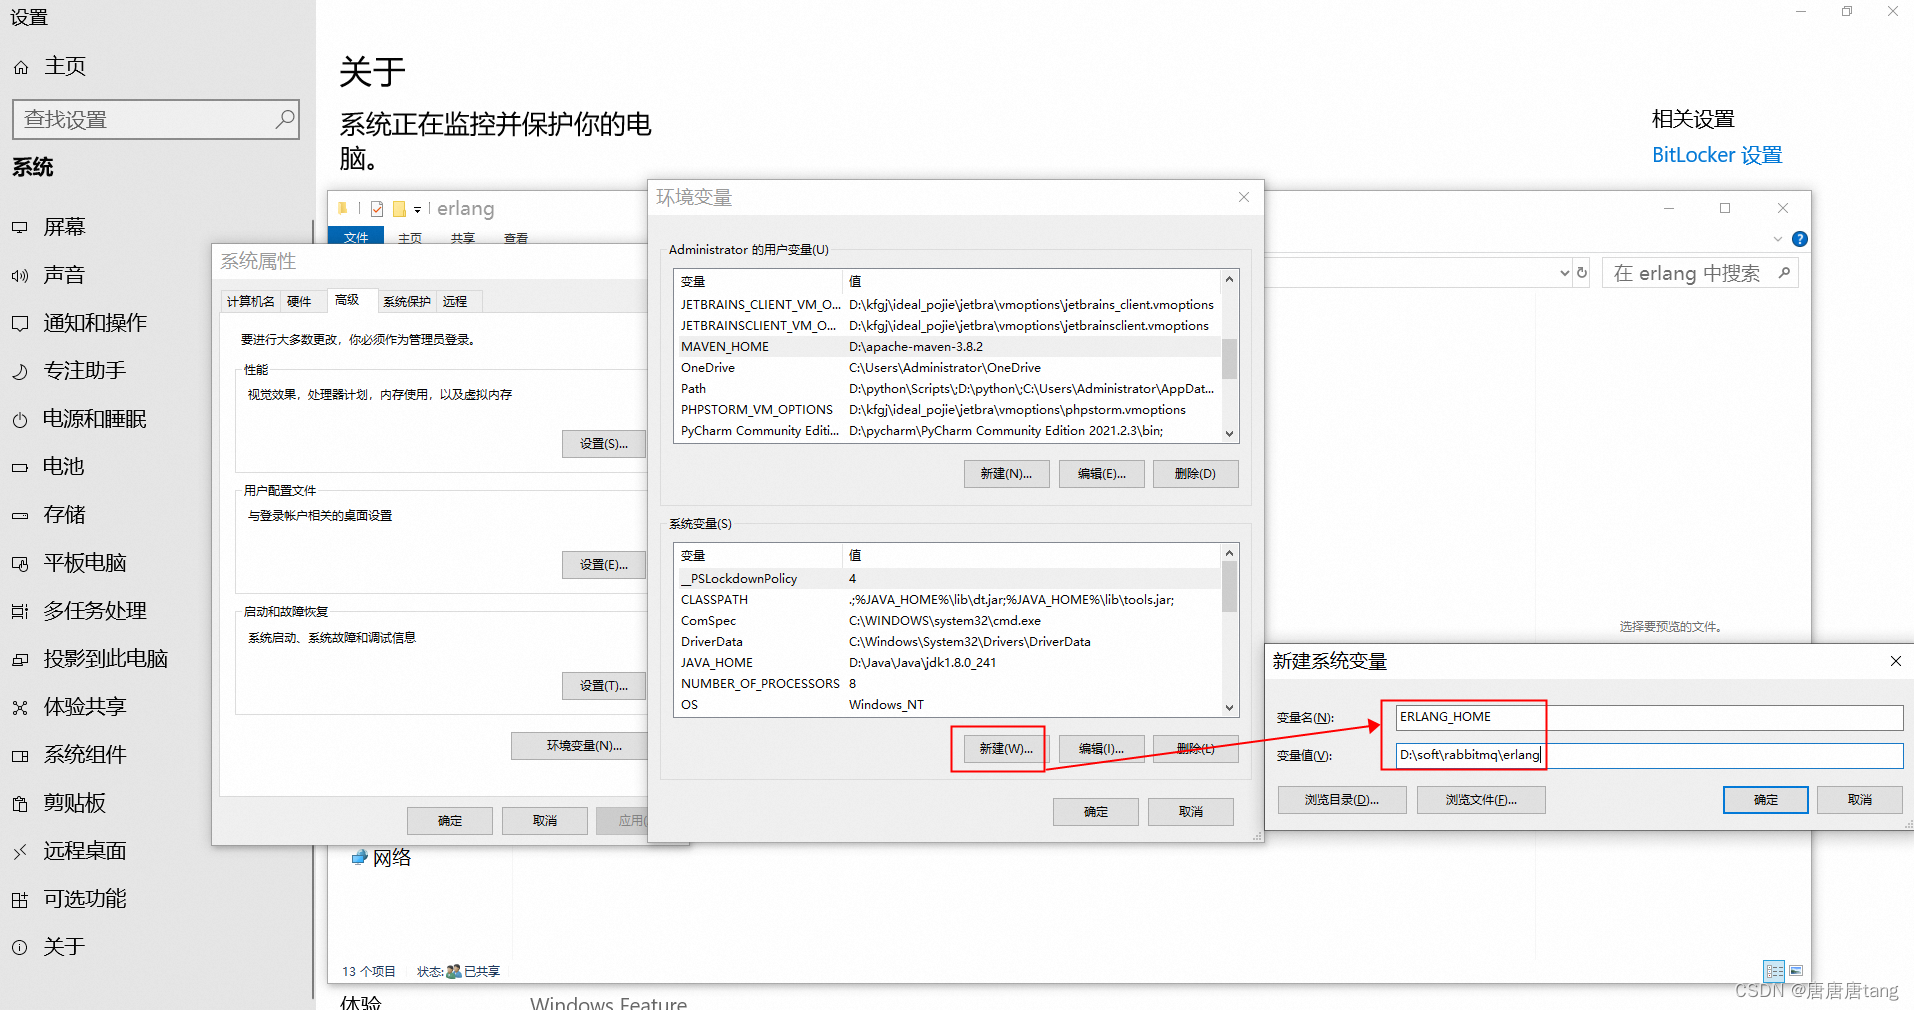Open BitLocker 设置 link
Image resolution: width=1914 pixels, height=1010 pixels.
pyautogui.click(x=1717, y=155)
